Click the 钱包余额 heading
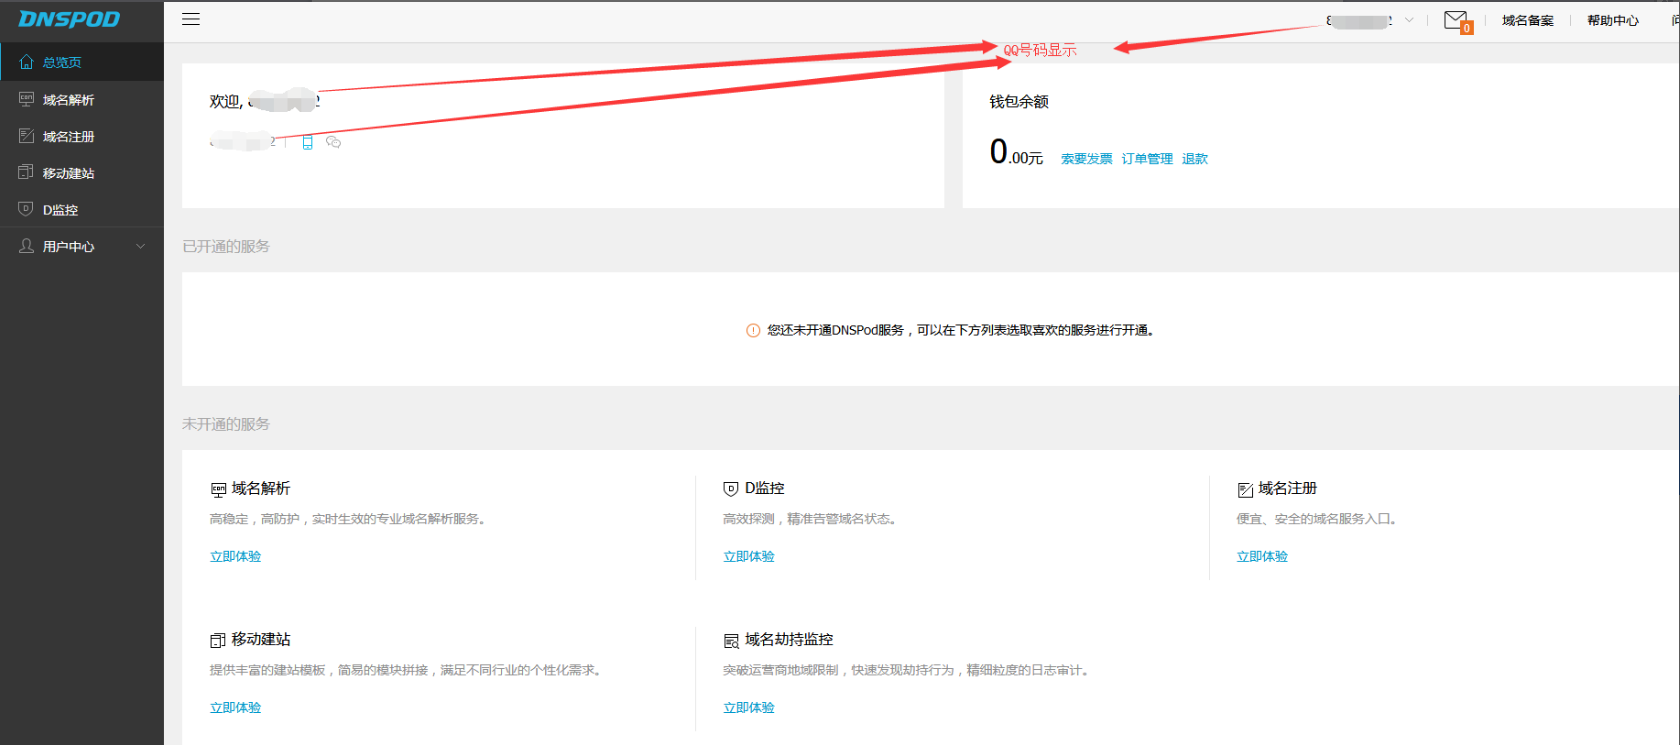Viewport: 1680px width, 745px height. (1019, 101)
